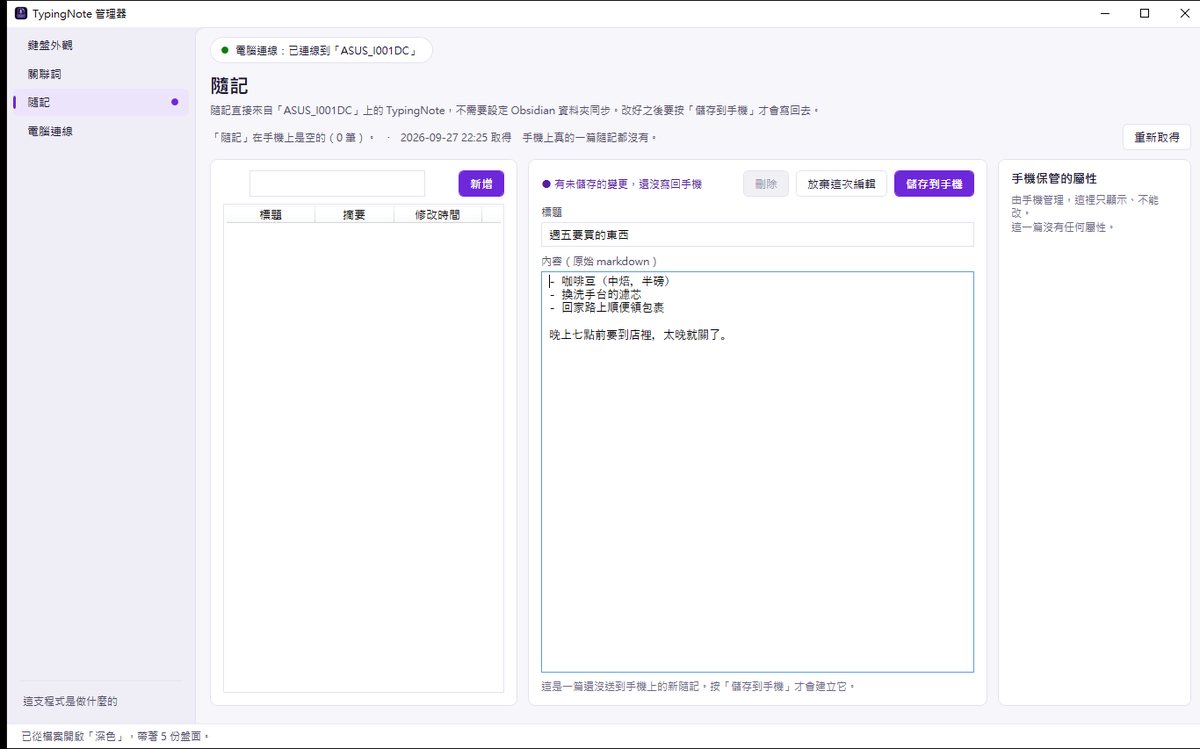This screenshot has height=749, width=1200.
Task: Click into the markdown content editor
Action: click(757, 472)
